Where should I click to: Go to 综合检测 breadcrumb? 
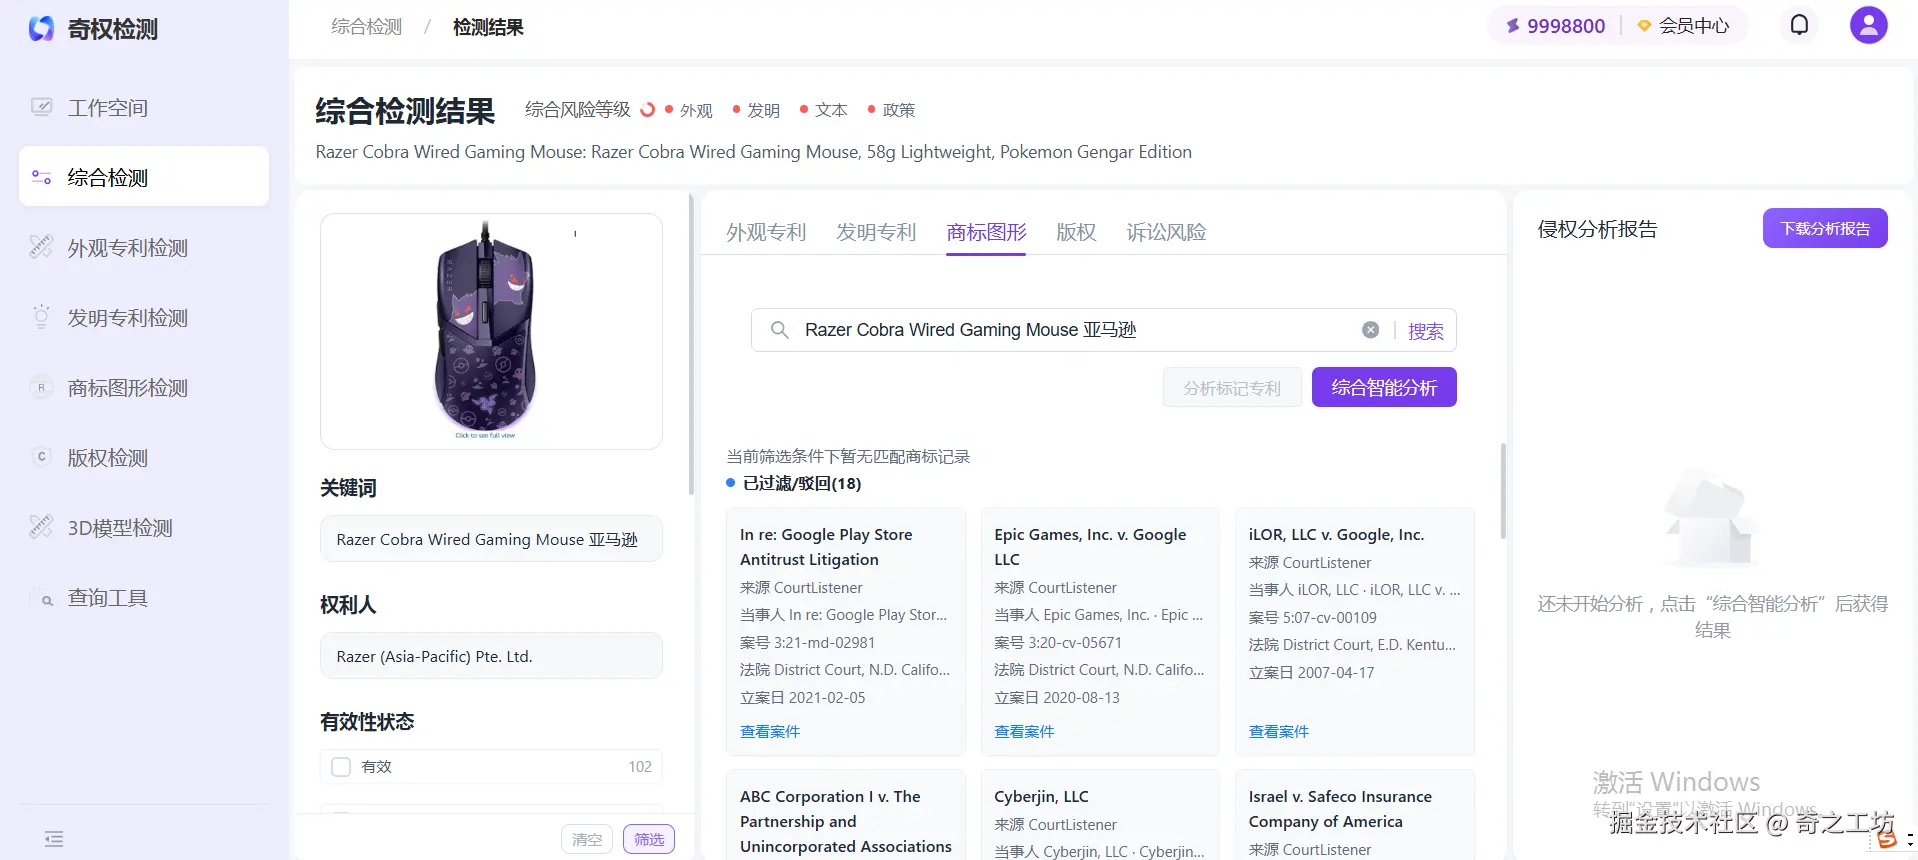(x=366, y=27)
